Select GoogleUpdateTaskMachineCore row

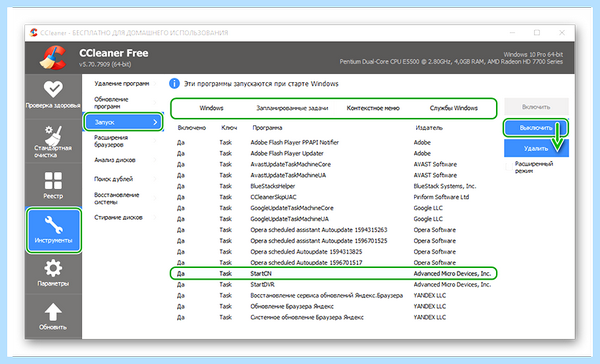coord(333,208)
